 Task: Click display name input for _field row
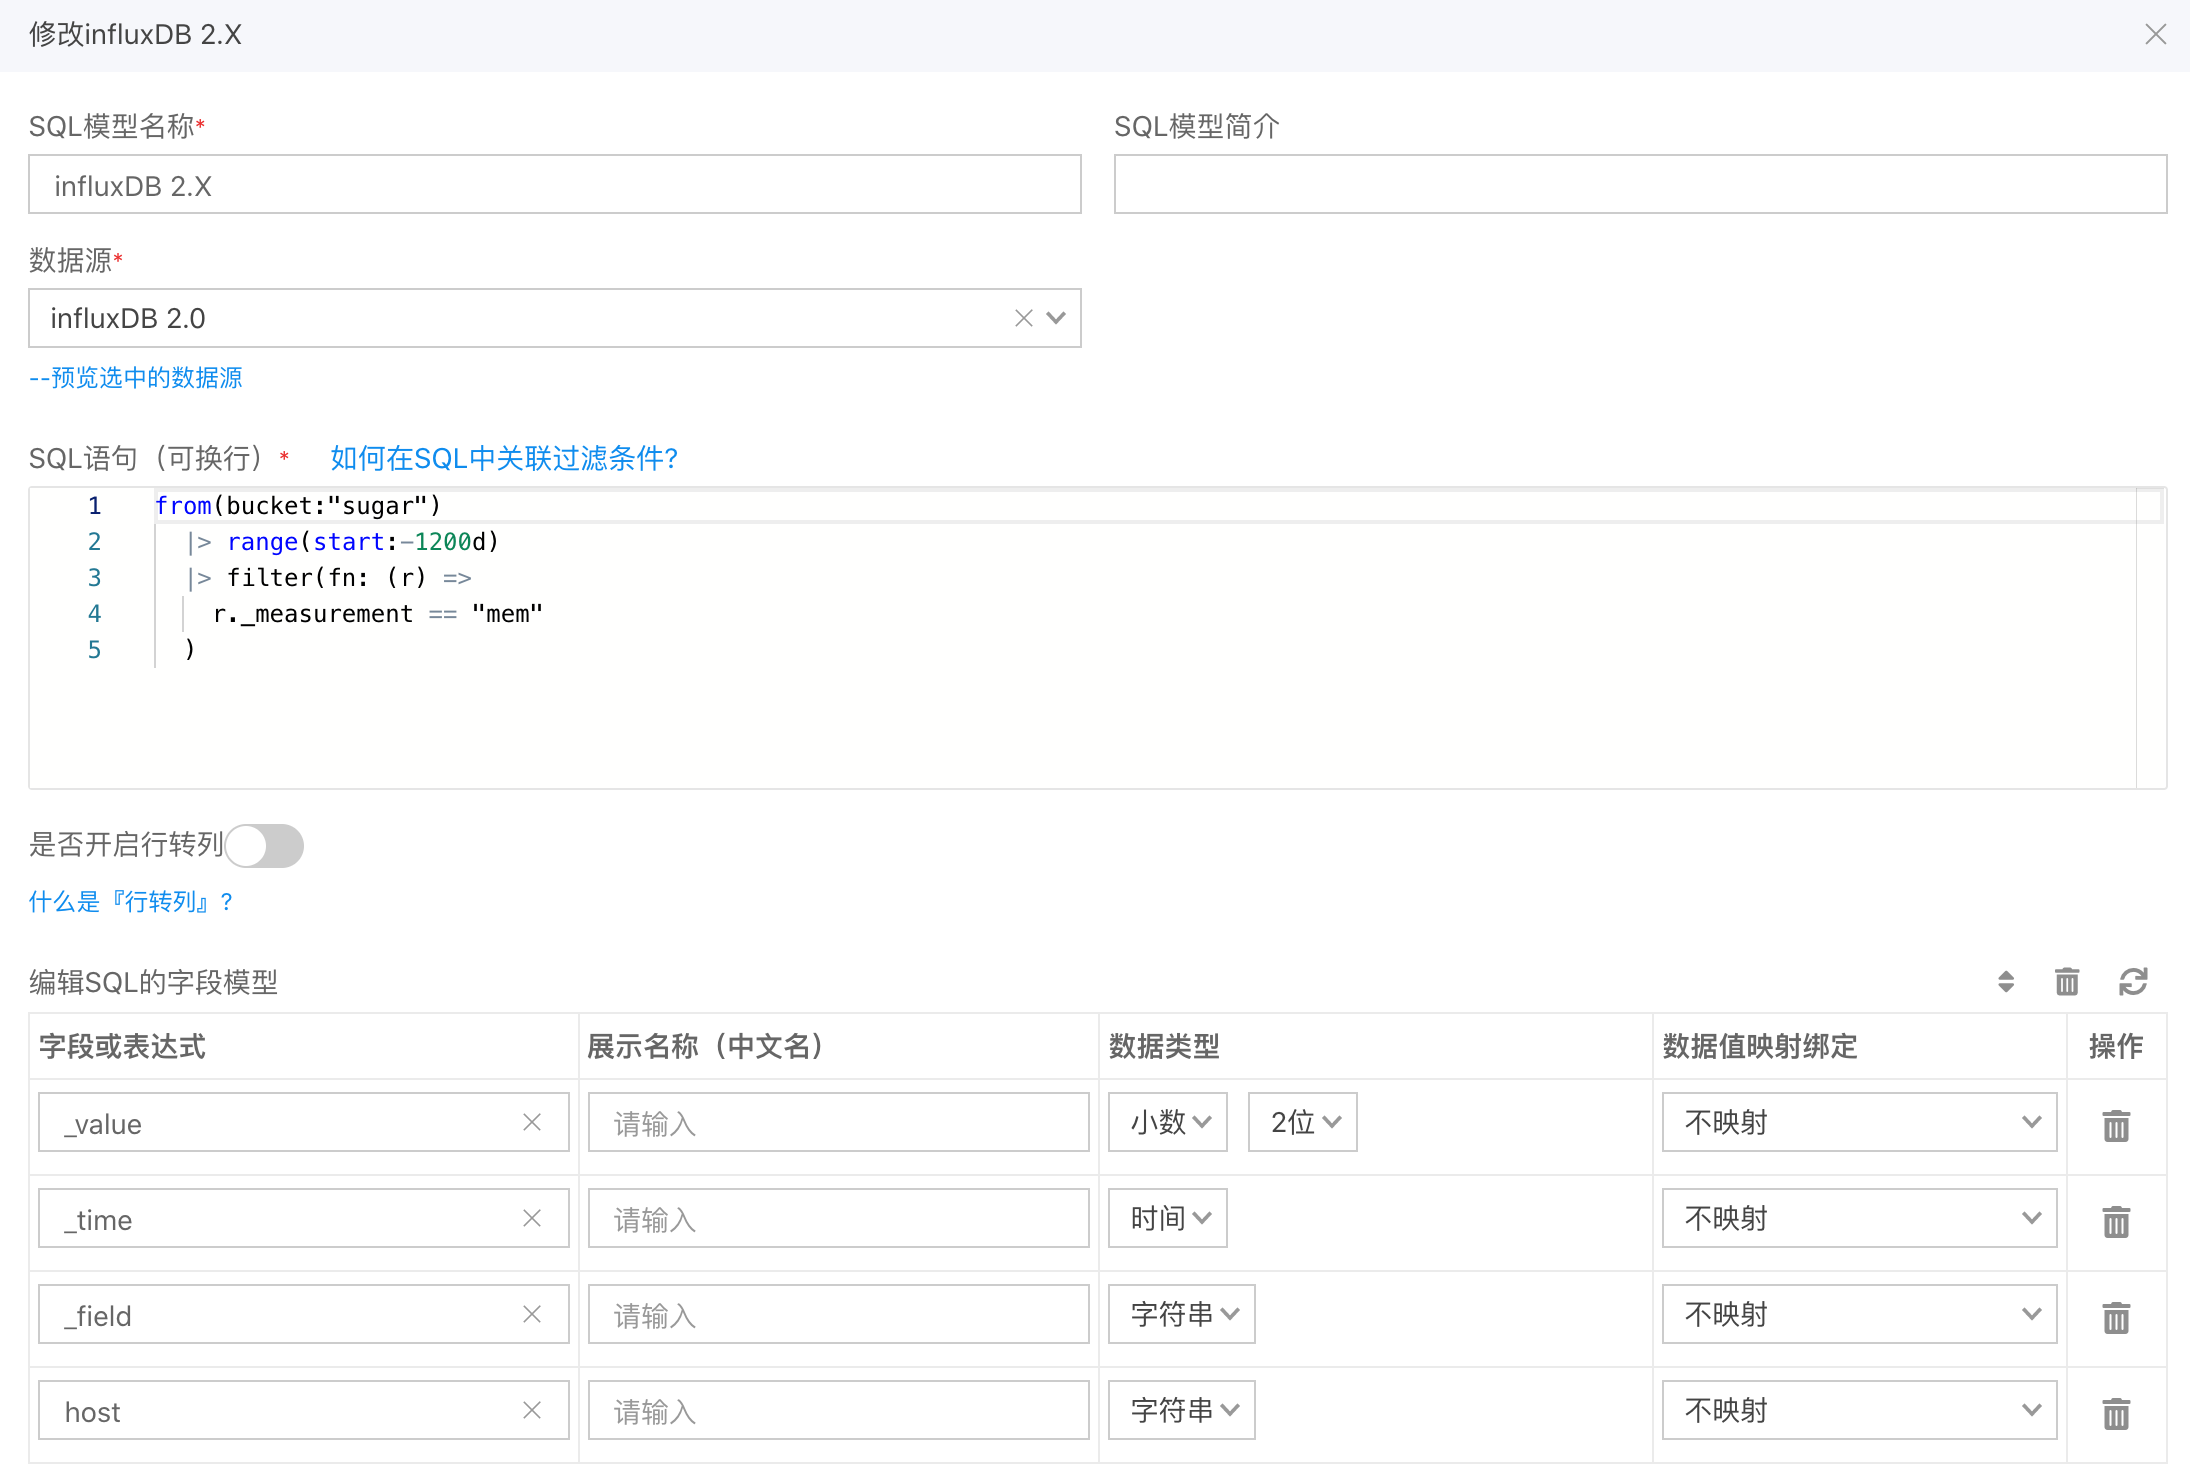tap(839, 1314)
